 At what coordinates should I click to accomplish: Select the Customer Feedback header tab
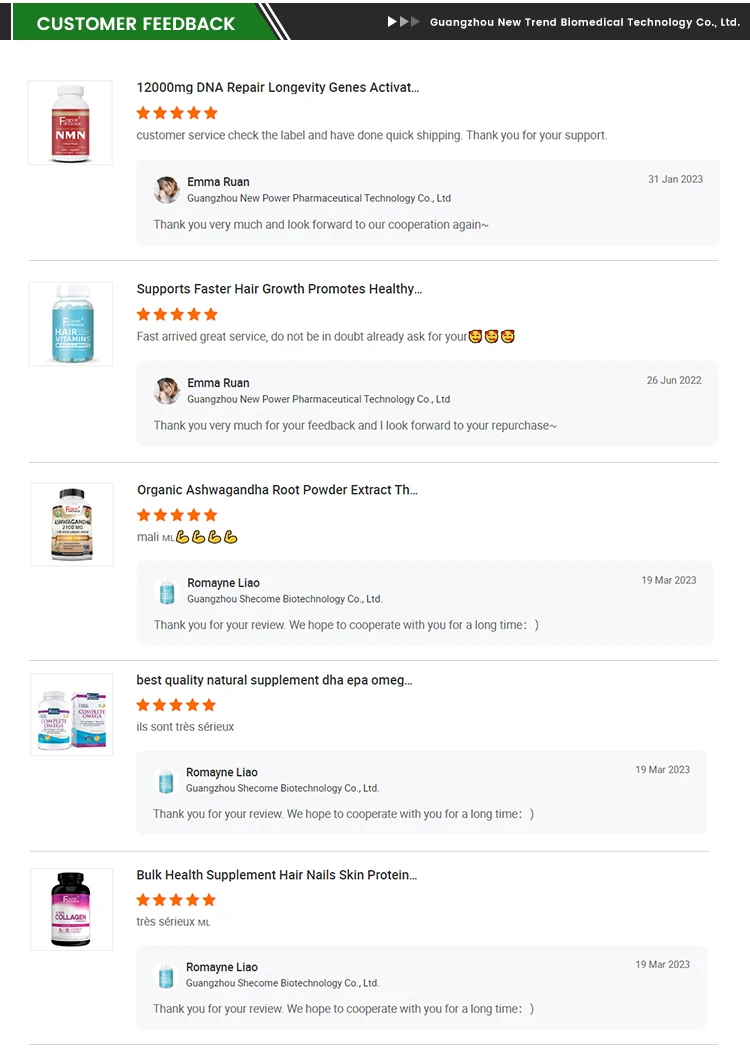[136, 23]
